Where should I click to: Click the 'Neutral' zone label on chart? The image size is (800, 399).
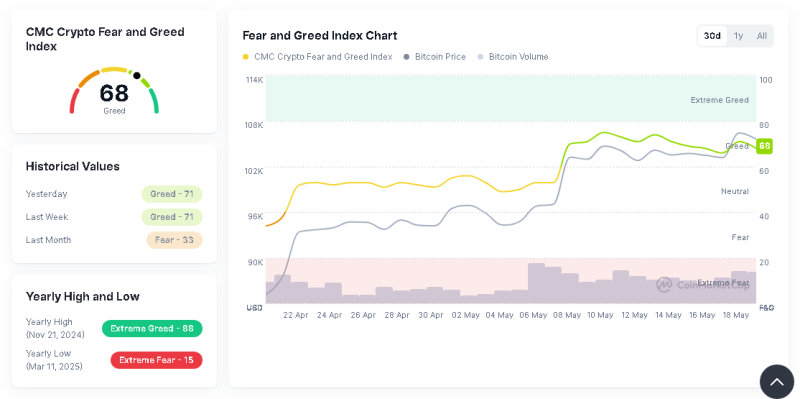coord(735,191)
